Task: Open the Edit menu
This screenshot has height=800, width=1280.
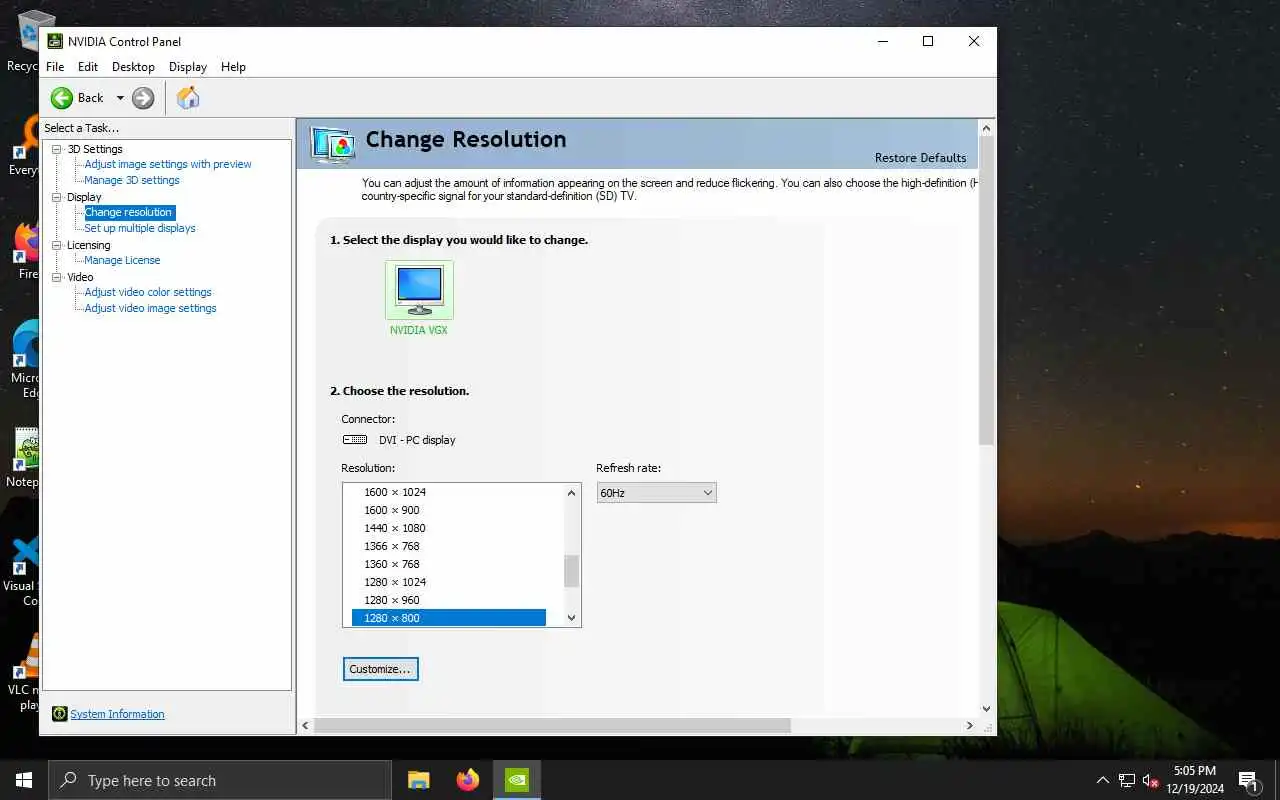Action: pyautogui.click(x=88, y=67)
